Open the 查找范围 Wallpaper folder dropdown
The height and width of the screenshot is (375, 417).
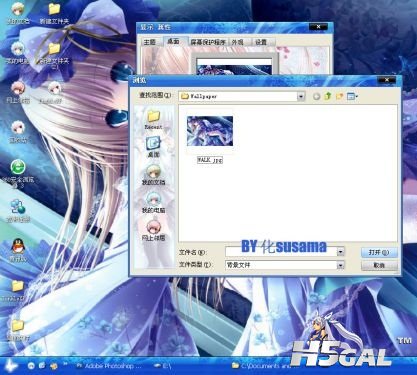pyautogui.click(x=301, y=97)
